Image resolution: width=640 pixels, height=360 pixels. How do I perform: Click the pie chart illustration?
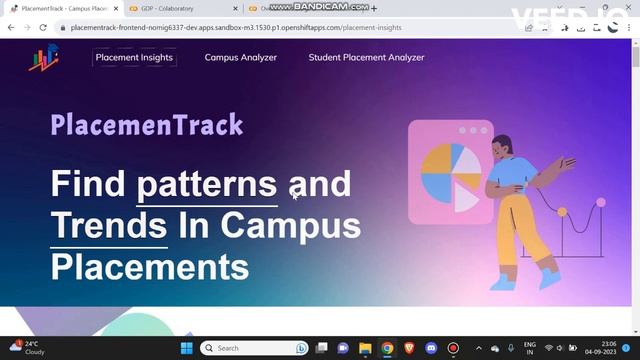(x=451, y=178)
